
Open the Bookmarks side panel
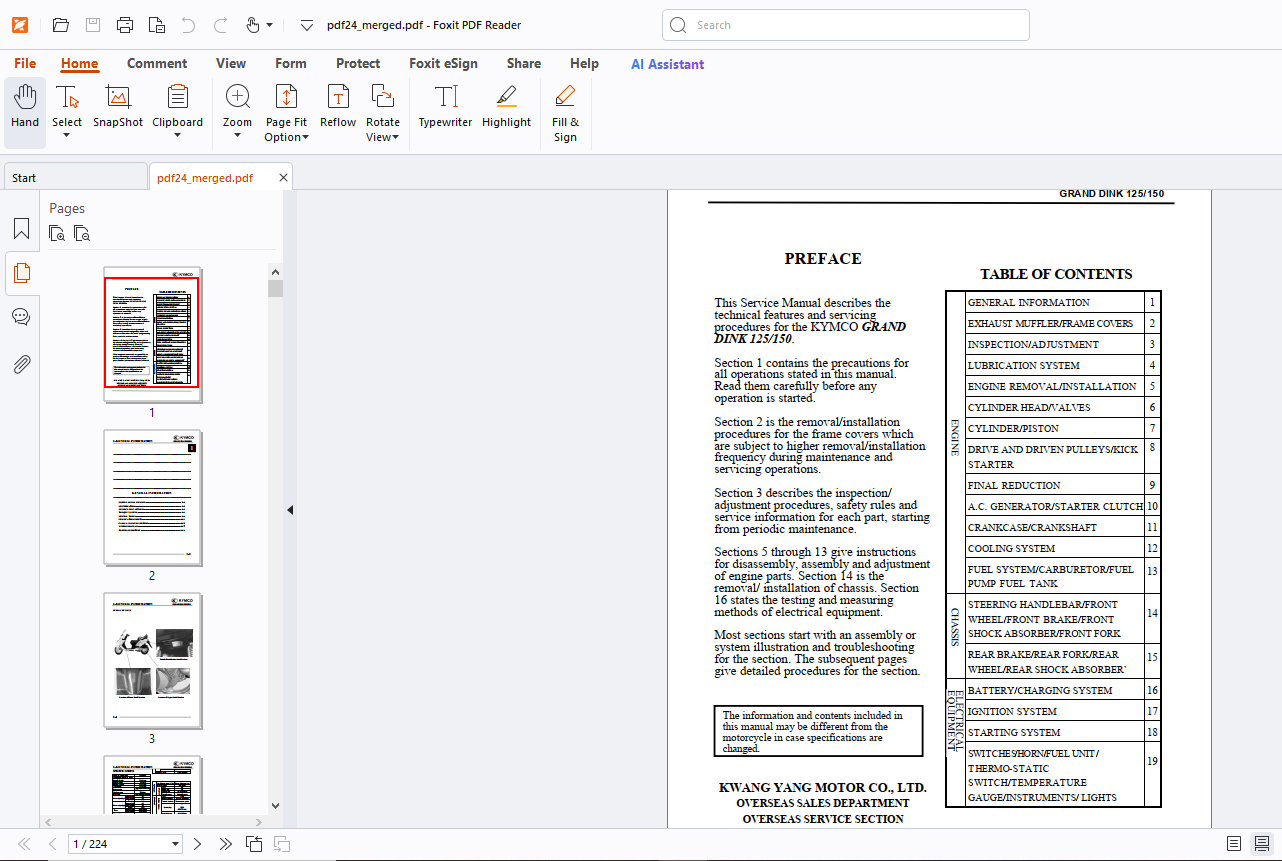22,229
